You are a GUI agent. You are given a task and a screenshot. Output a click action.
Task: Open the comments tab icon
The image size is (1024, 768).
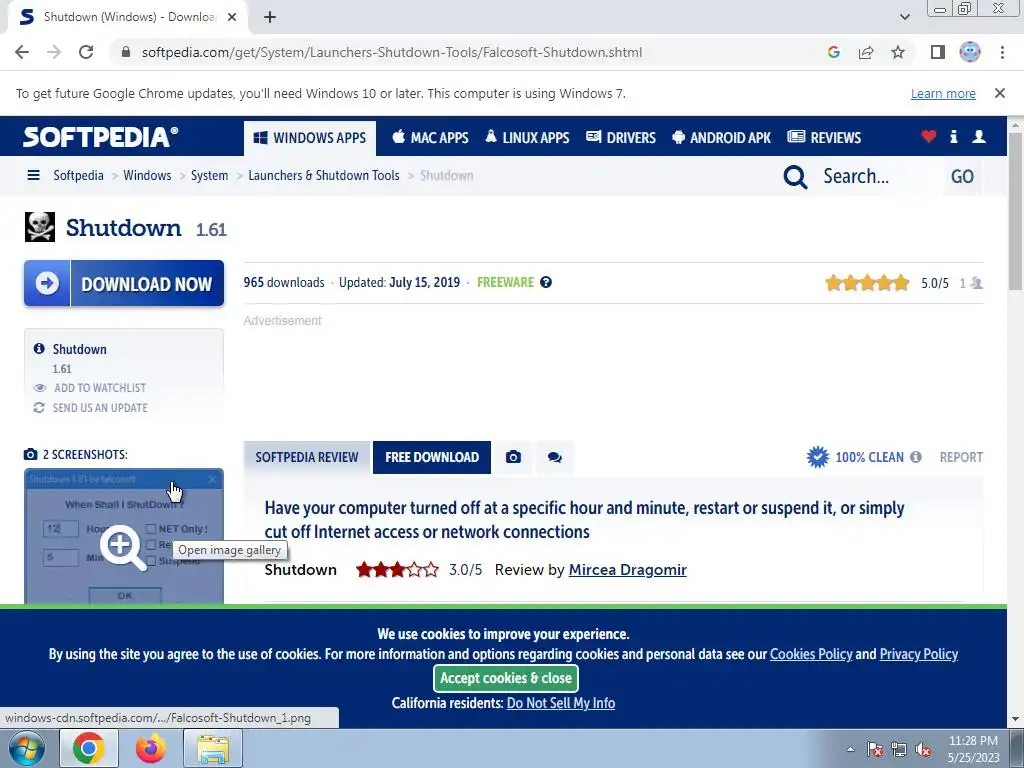click(554, 457)
